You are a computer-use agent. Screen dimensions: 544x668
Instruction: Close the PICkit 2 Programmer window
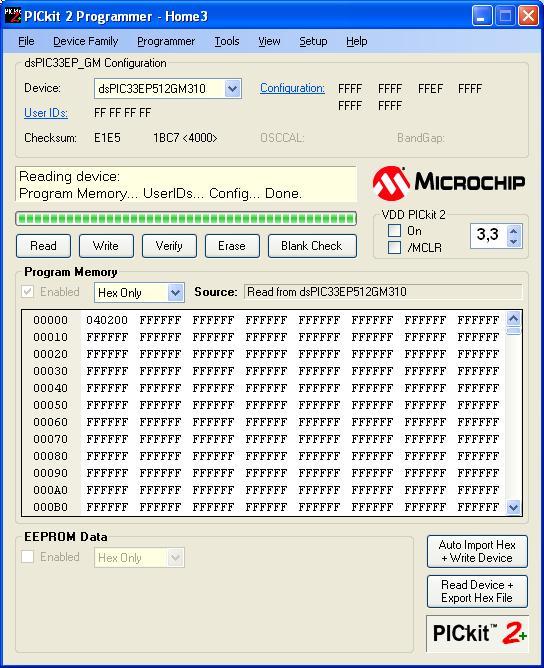[528, 16]
